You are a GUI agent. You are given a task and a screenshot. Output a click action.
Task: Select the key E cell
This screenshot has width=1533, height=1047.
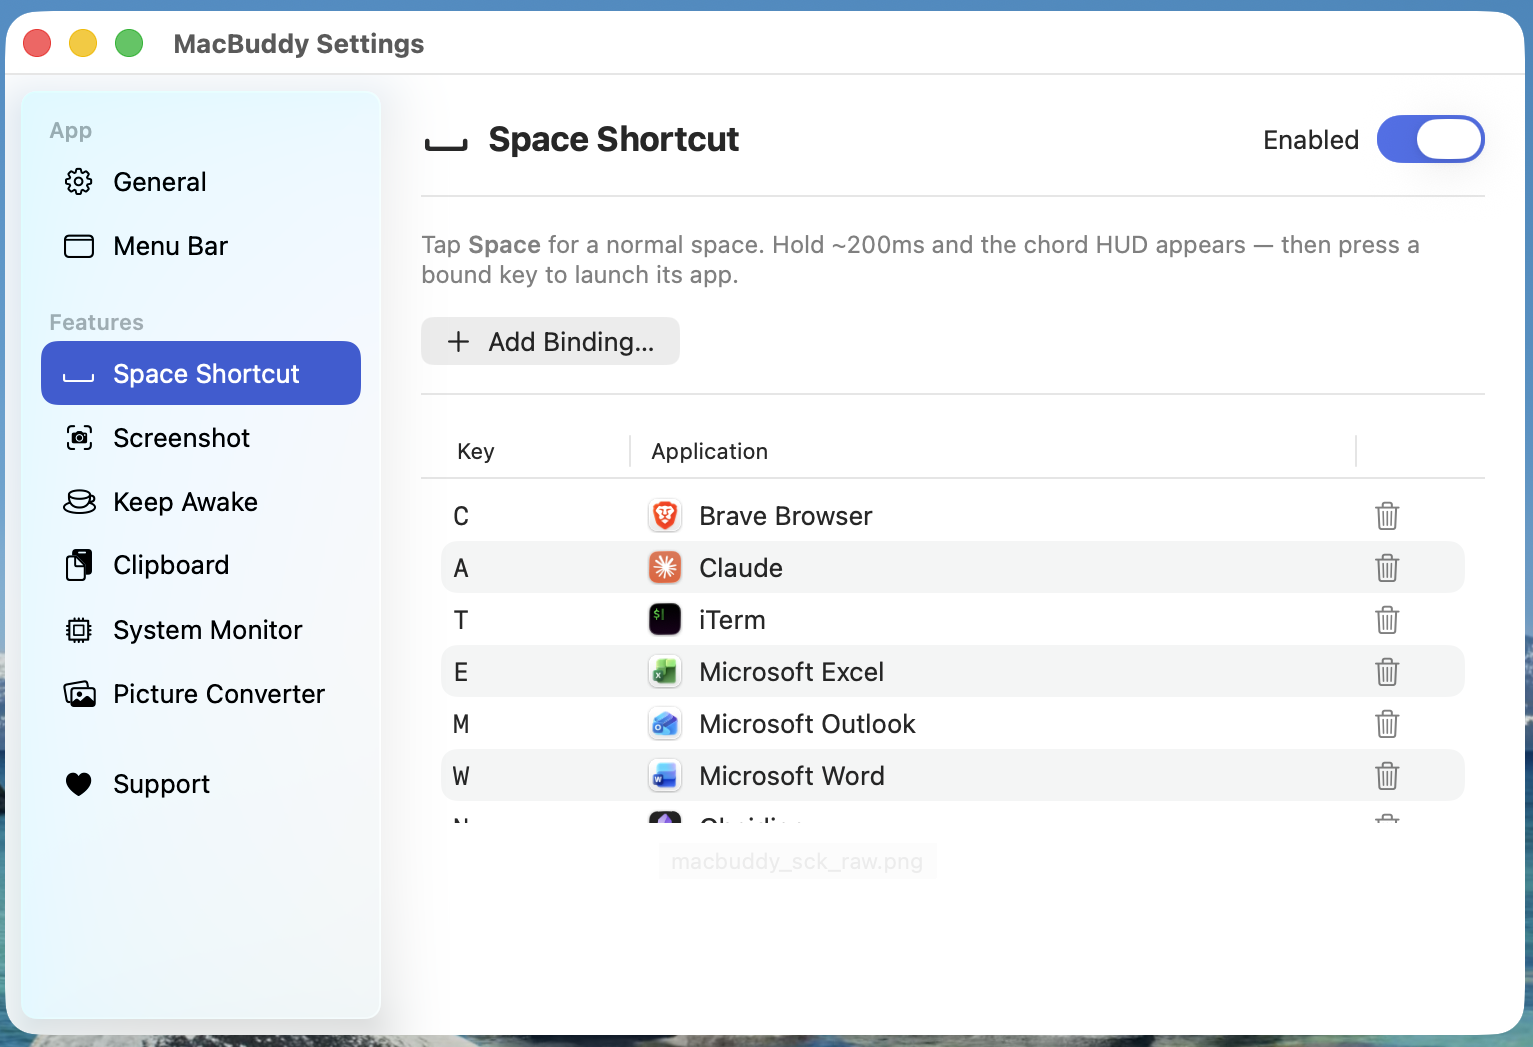point(461,672)
